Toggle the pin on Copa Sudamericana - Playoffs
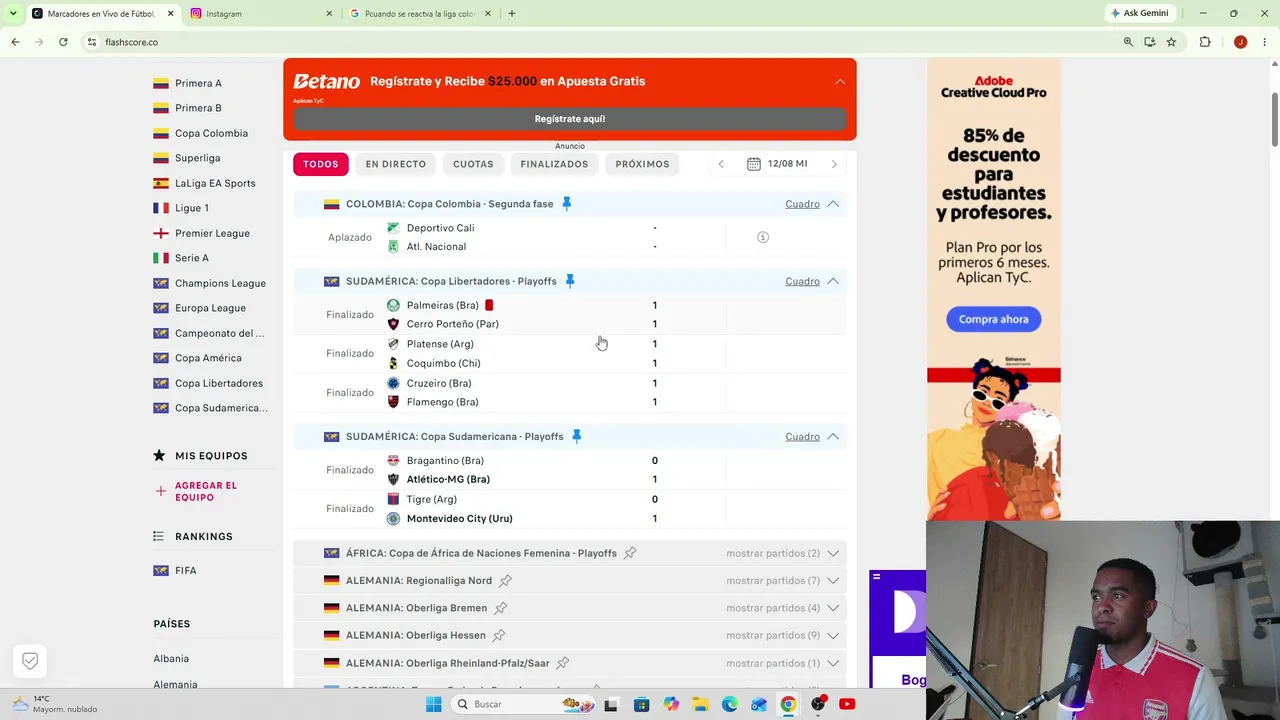The width and height of the screenshot is (1280, 720). [576, 436]
